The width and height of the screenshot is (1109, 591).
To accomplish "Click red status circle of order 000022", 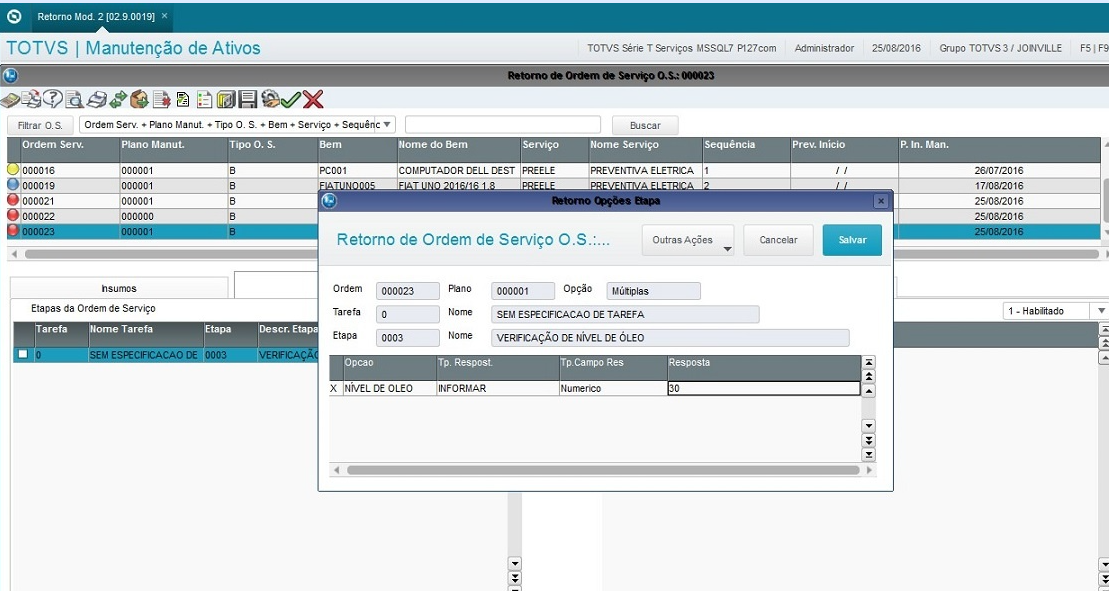I will coord(13,216).
